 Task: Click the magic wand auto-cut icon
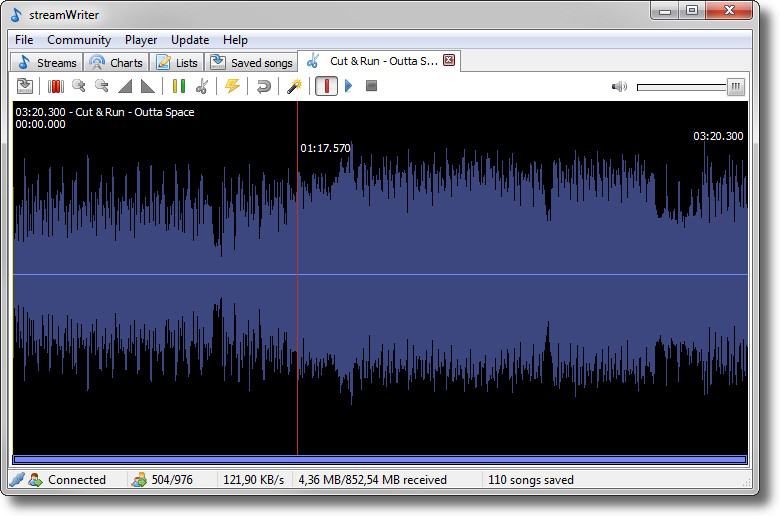pyautogui.click(x=294, y=86)
